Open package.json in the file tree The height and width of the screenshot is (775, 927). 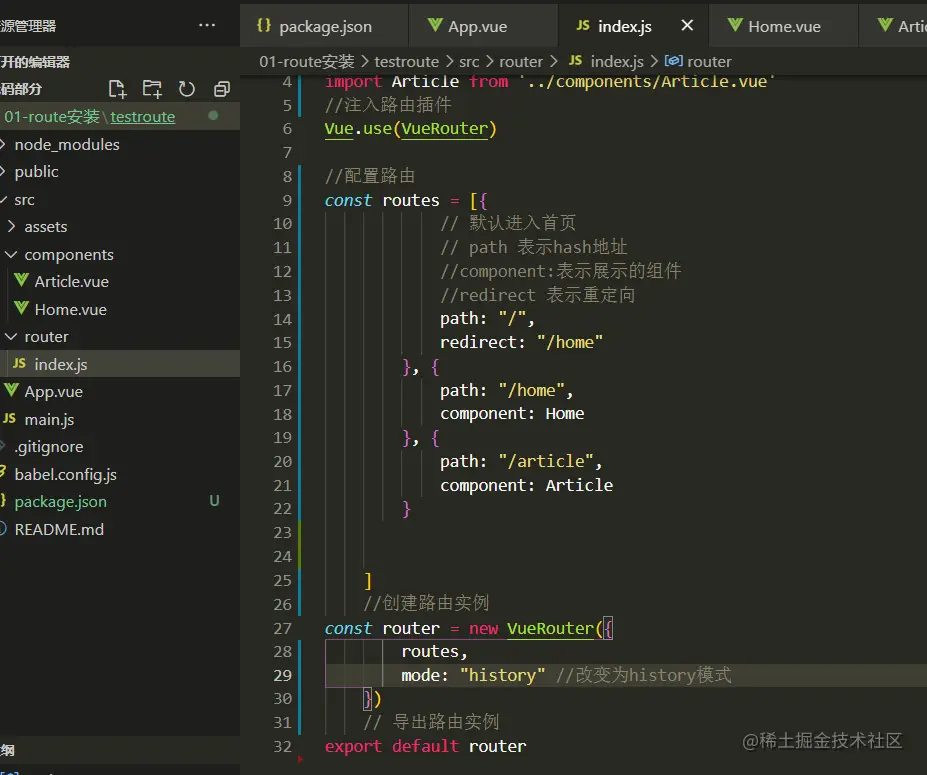(60, 502)
